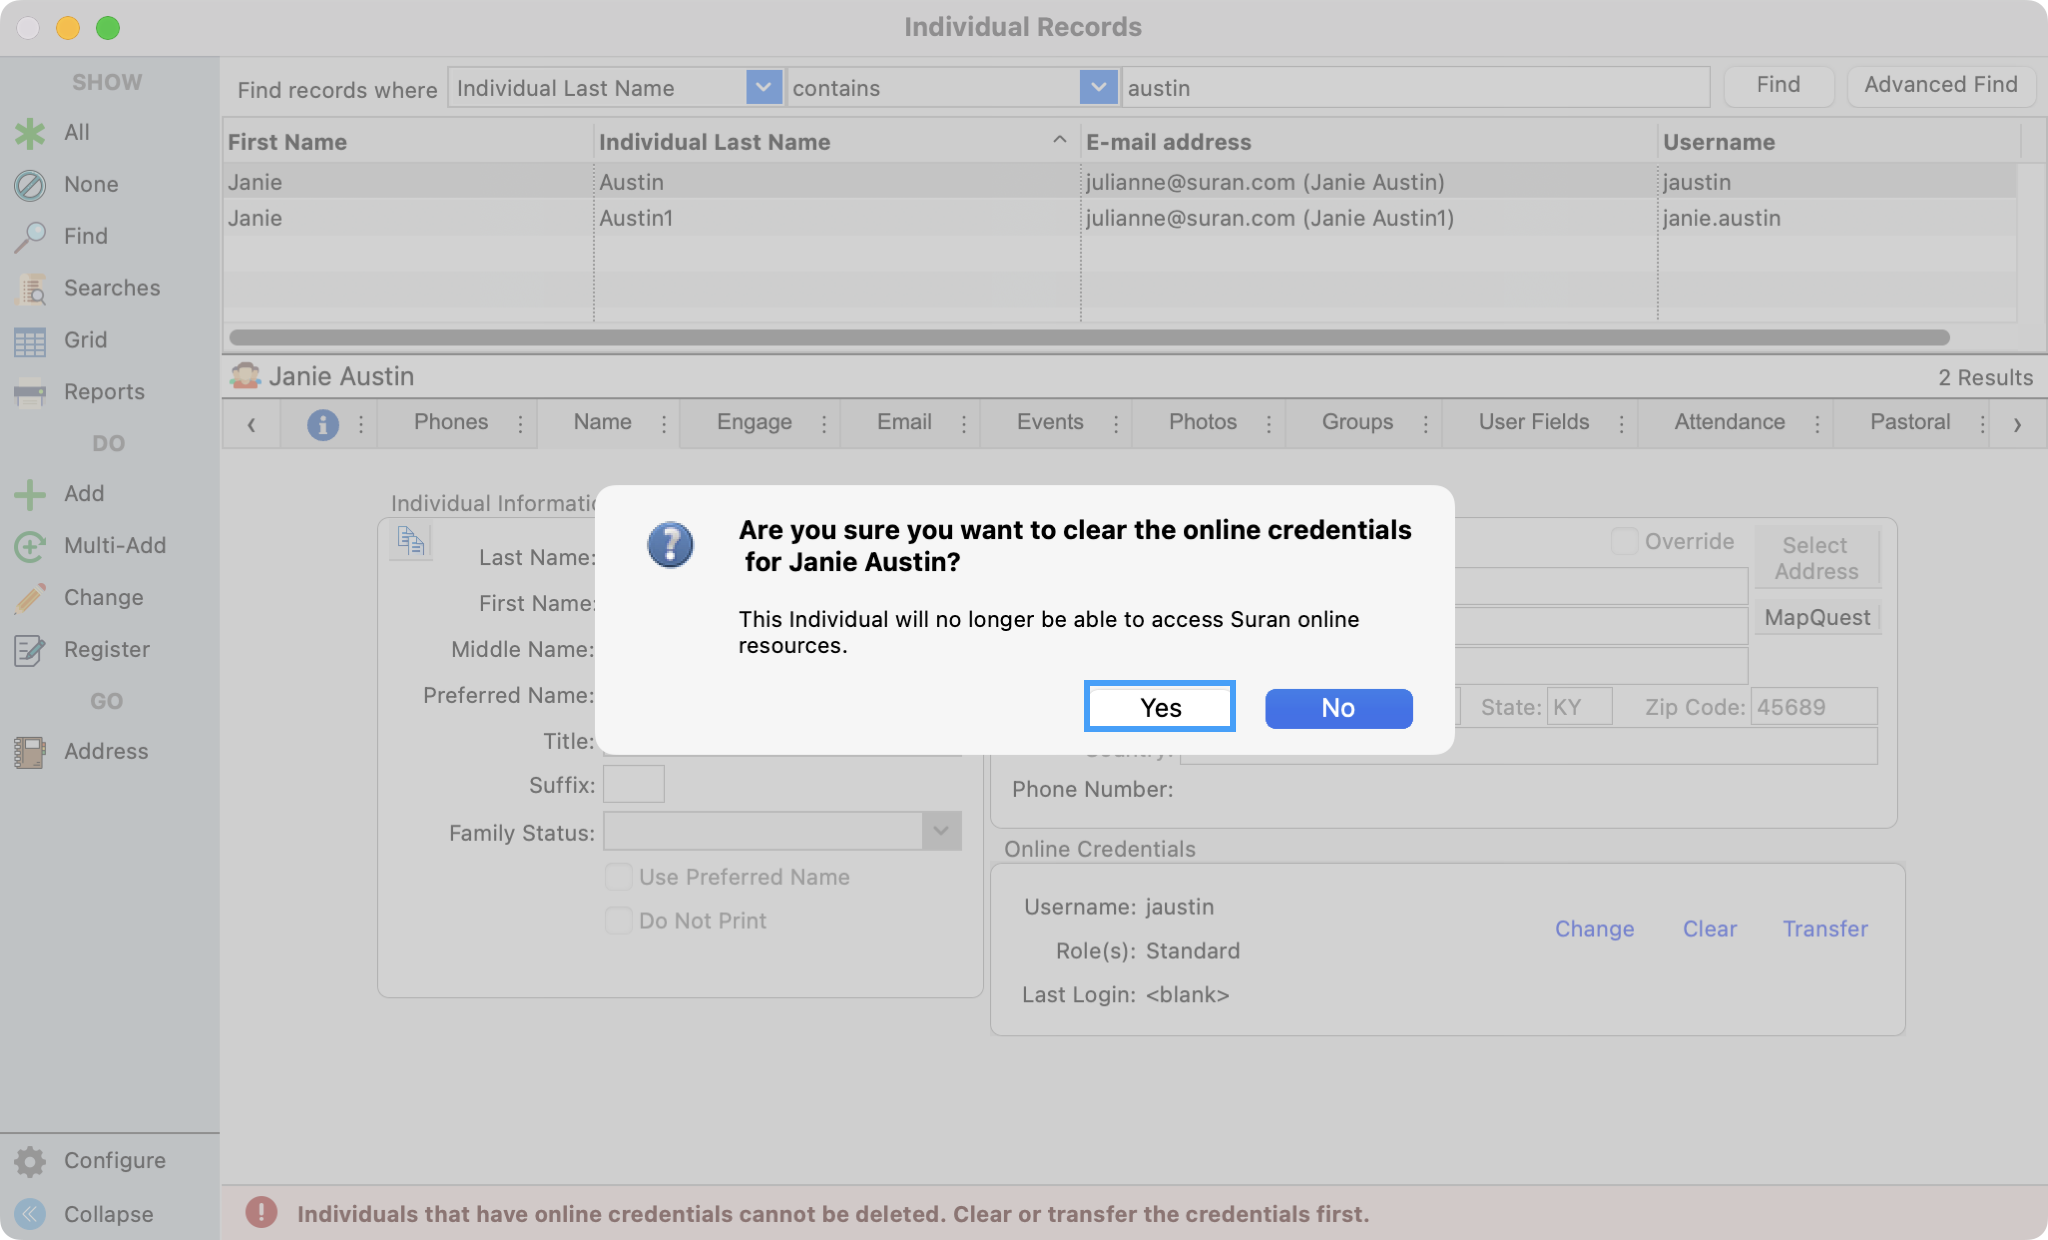This screenshot has width=2048, height=1240.
Task: Check the Do Not Print box
Action: click(x=619, y=921)
